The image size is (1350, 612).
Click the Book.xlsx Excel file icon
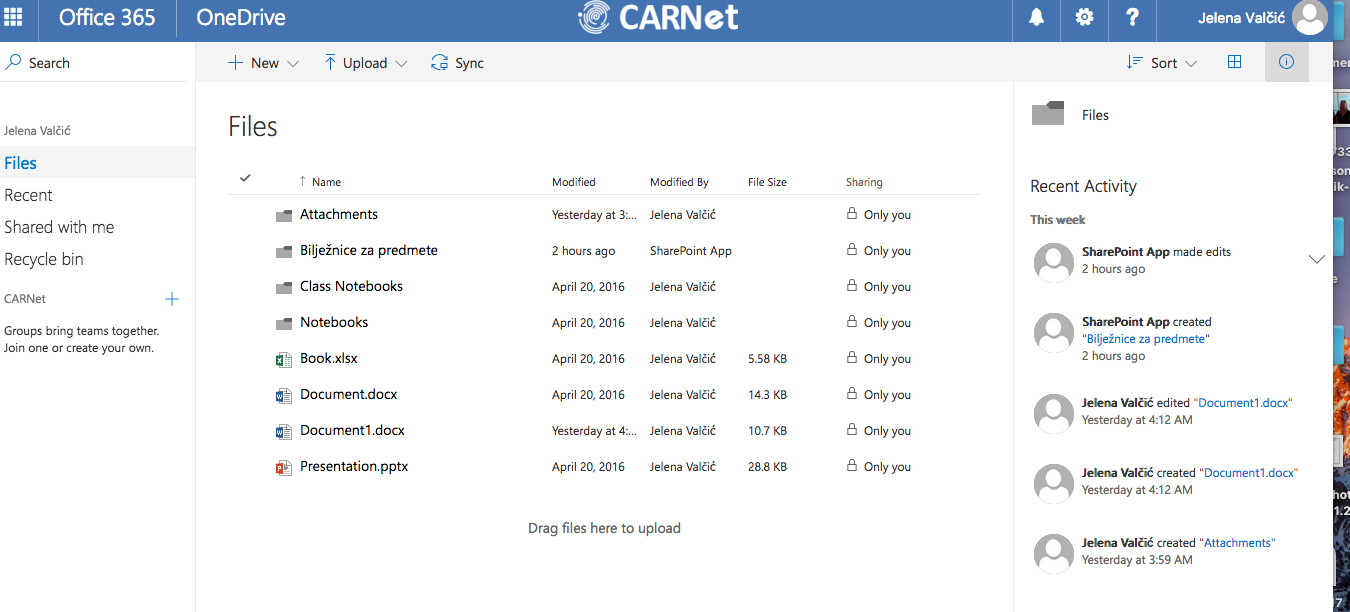tap(284, 359)
